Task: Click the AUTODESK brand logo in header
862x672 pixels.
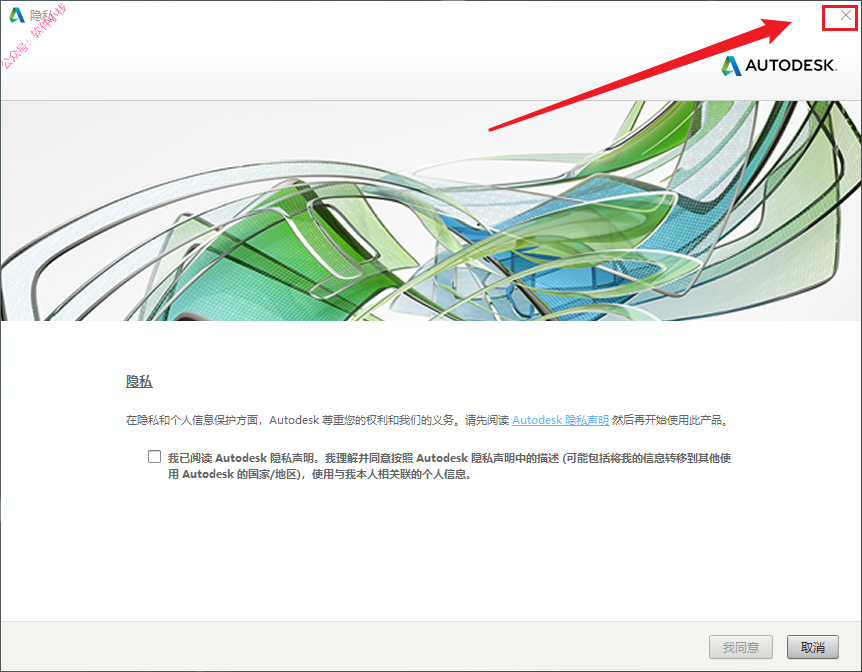Action: coord(779,65)
